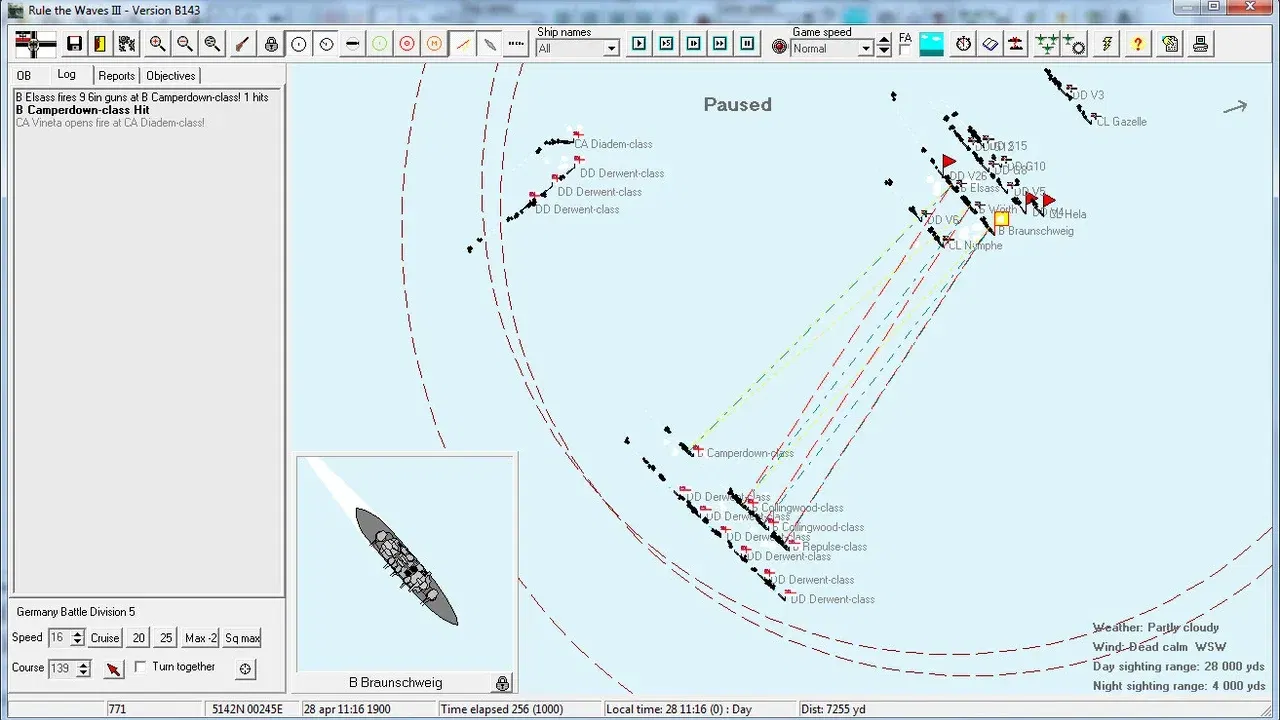Select the lightning bolt toolbar icon
This screenshot has height=720, width=1280.
(1106, 43)
